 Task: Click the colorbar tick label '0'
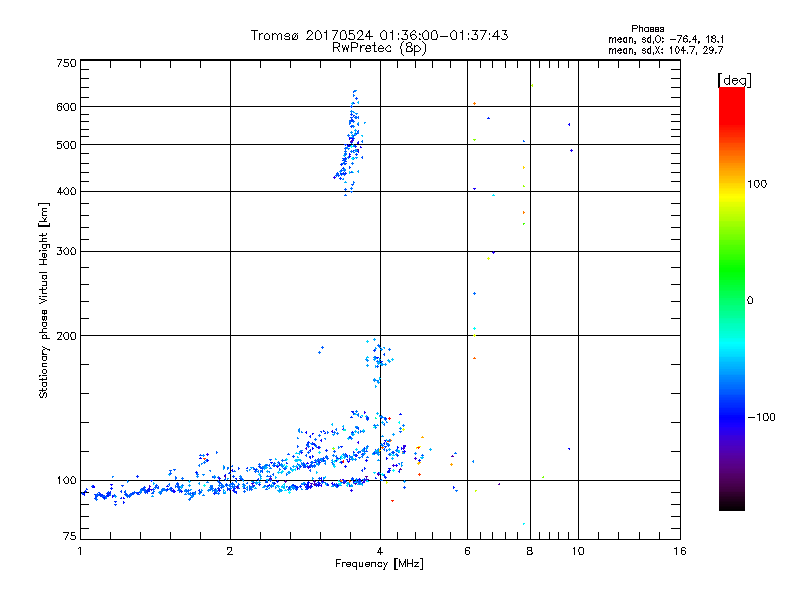point(750,301)
